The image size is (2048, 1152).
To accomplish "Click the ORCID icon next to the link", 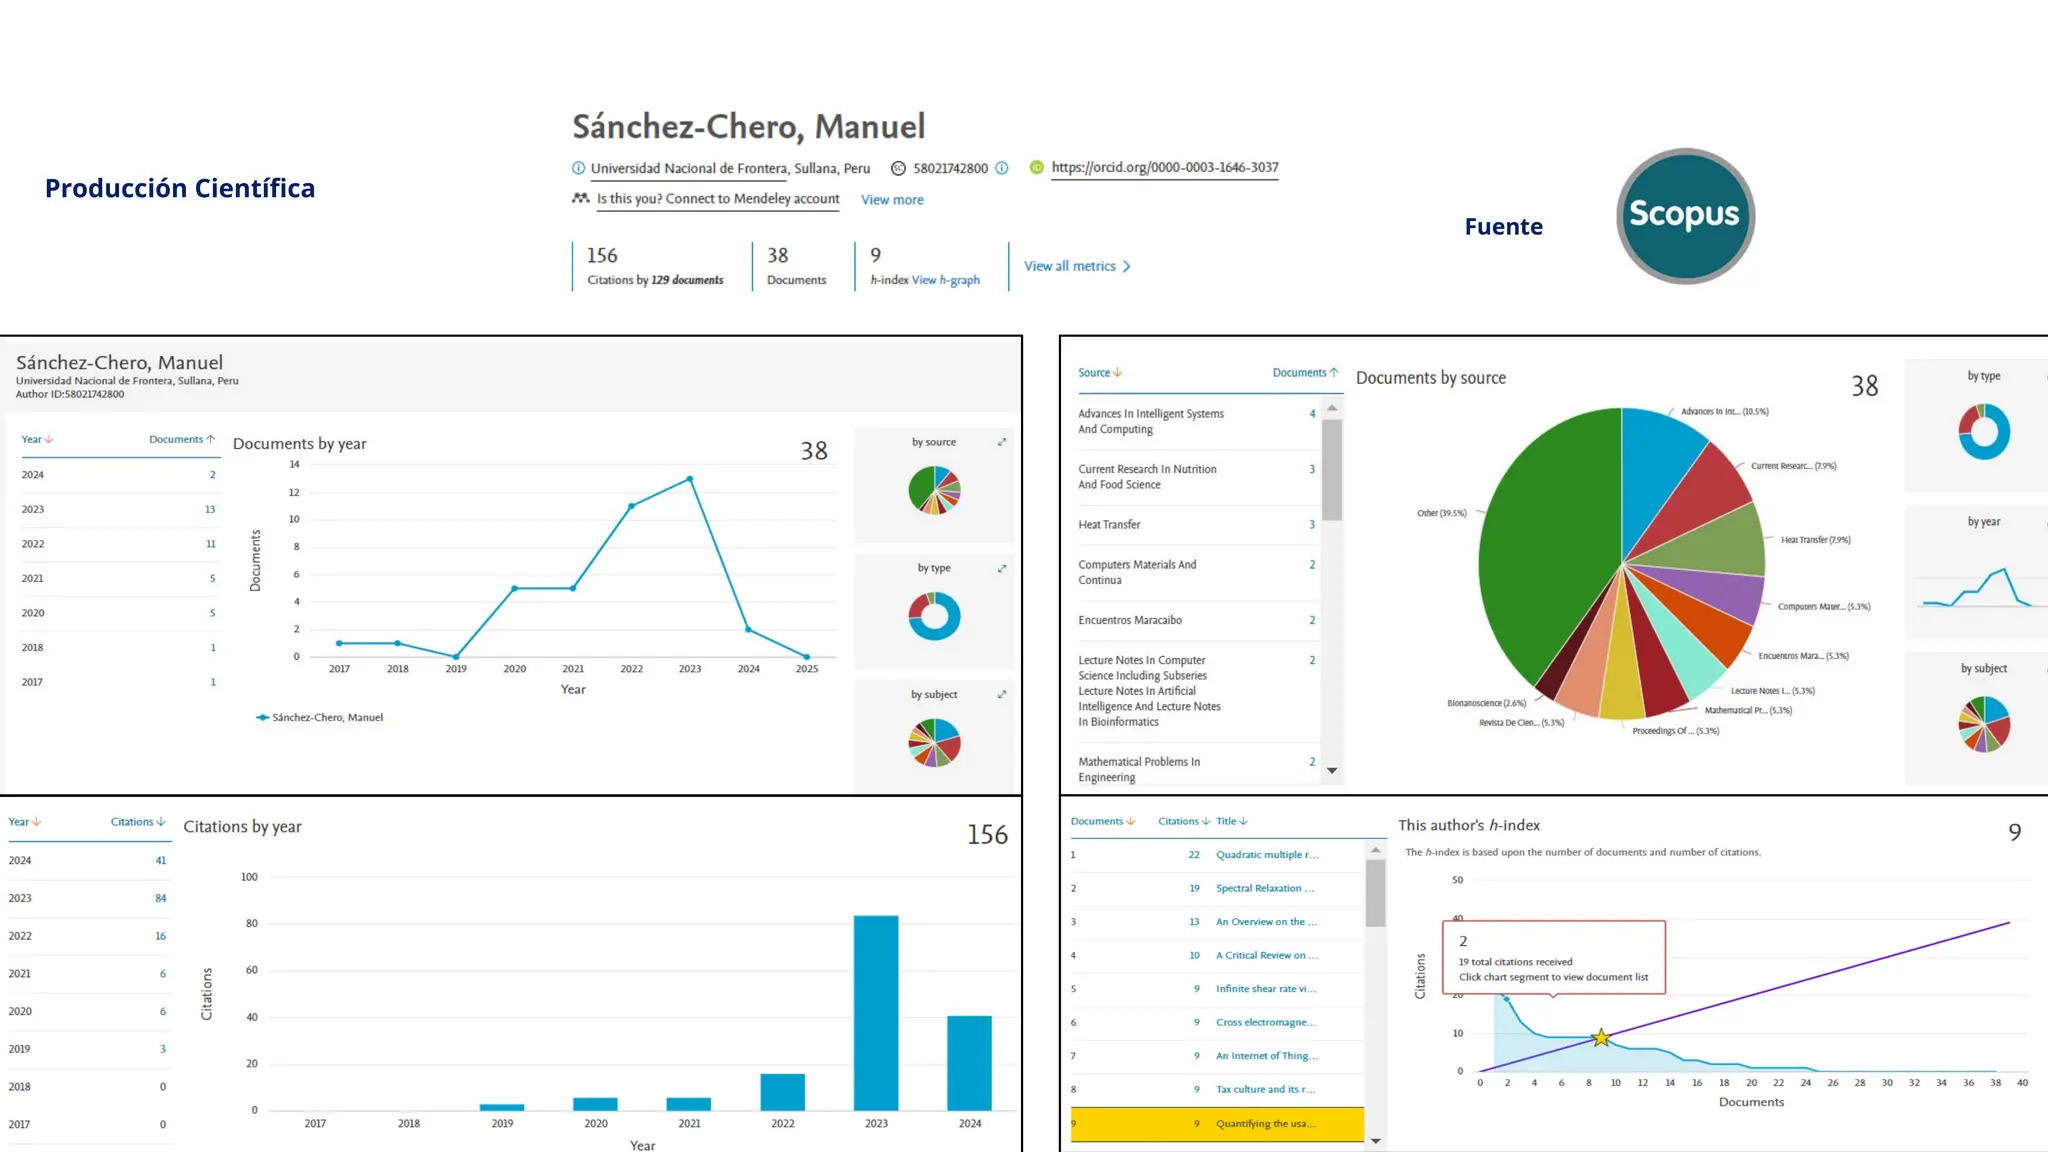I will [x=1036, y=168].
